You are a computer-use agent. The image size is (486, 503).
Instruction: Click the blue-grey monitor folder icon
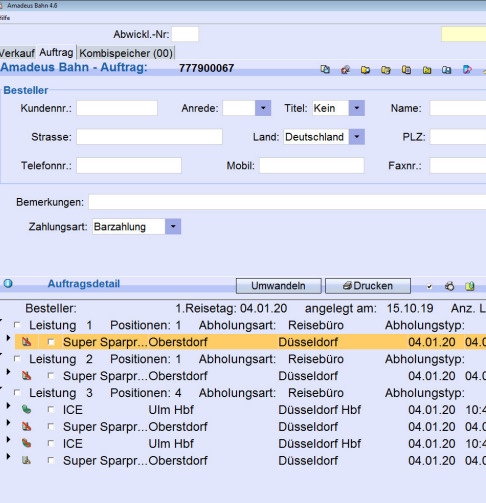click(447, 70)
